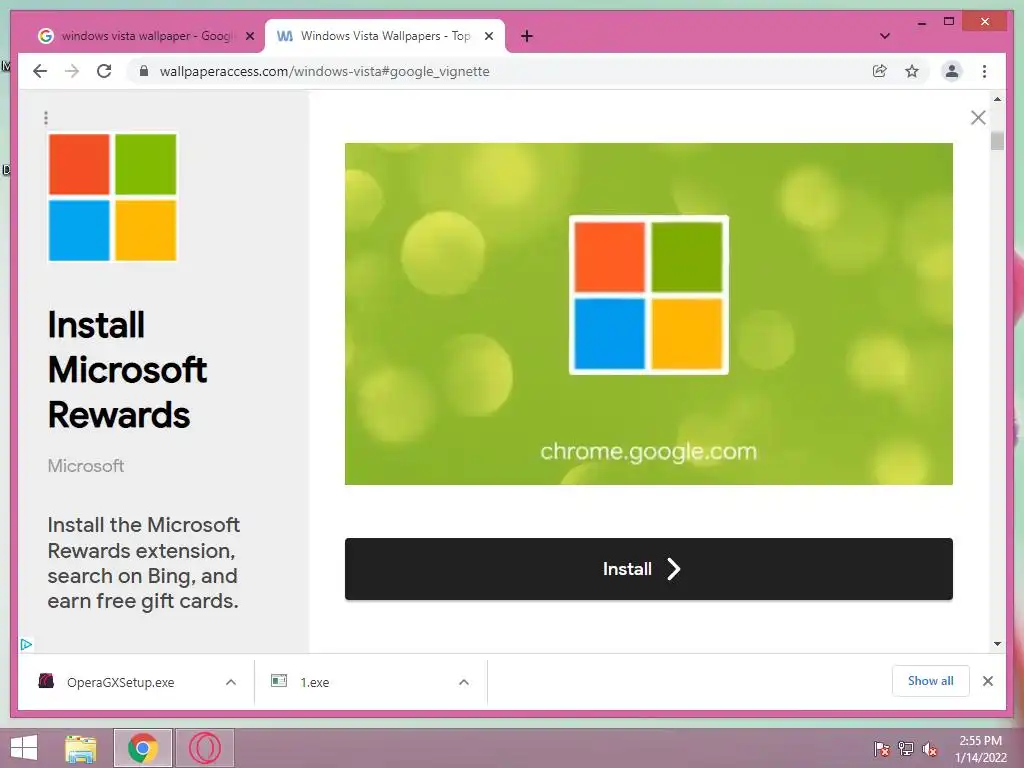1024x768 pixels.
Task: Click the Chrome taskbar icon
Action: pos(142,748)
